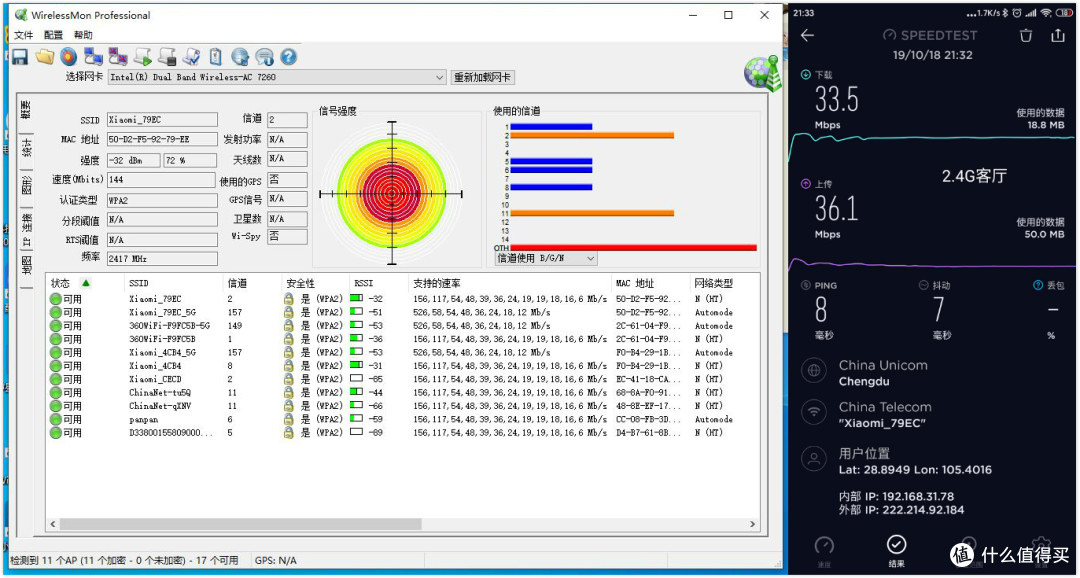Screen dimensions: 1080x578
Task: Click the blue question mark help icon
Action: (289, 56)
